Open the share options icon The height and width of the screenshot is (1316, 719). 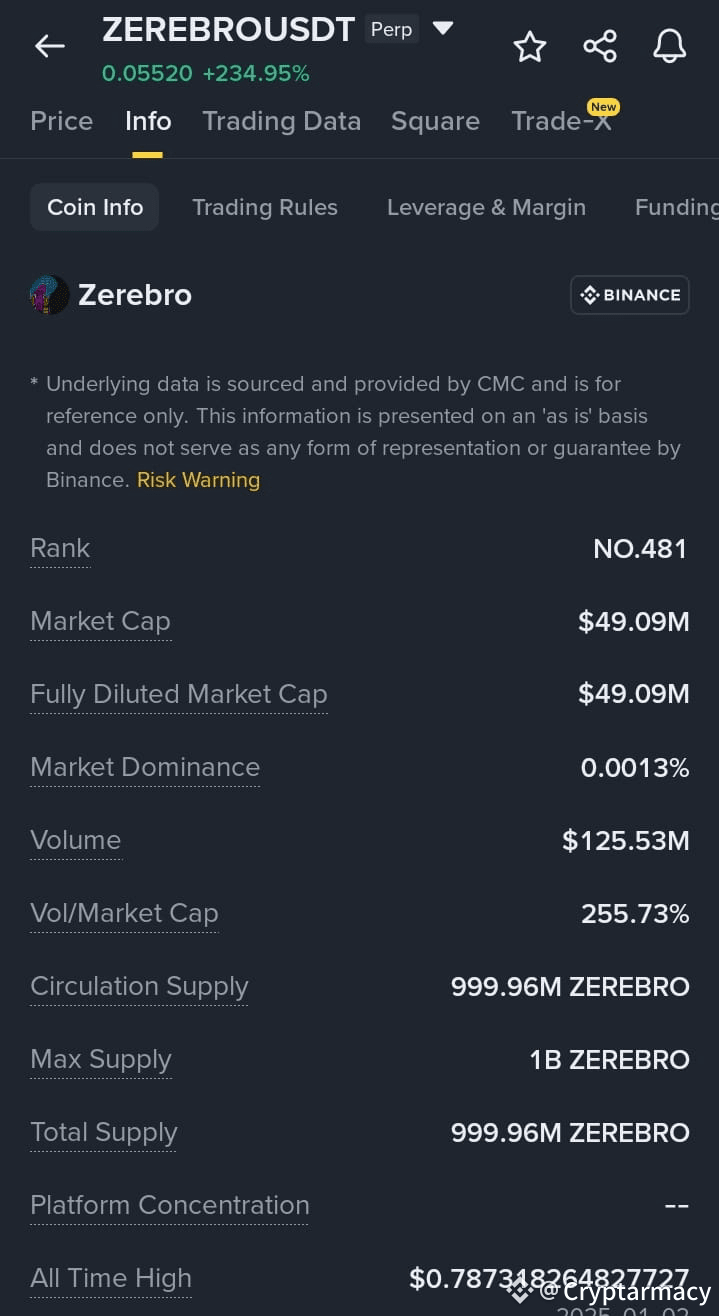[599, 46]
